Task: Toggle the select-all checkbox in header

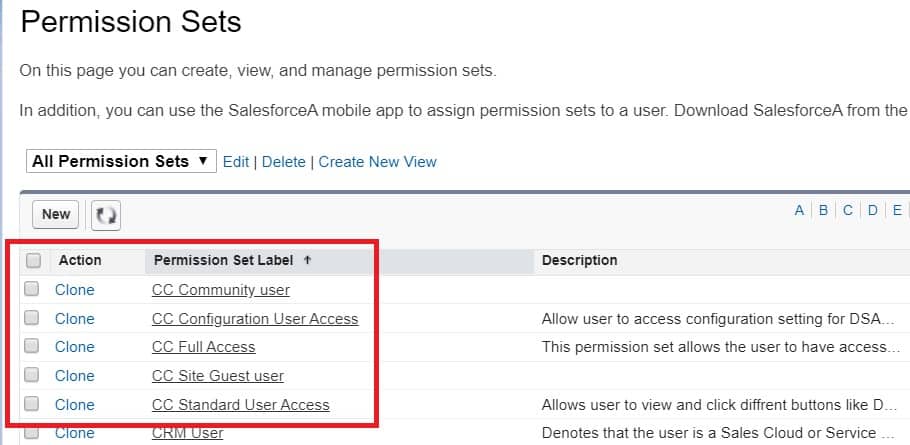Action: click(x=33, y=261)
